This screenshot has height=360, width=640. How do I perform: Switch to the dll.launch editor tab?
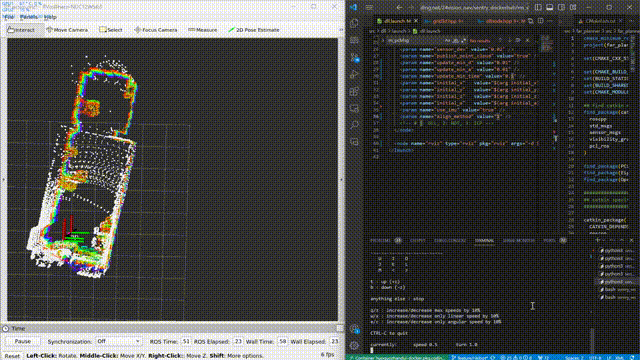395,21
